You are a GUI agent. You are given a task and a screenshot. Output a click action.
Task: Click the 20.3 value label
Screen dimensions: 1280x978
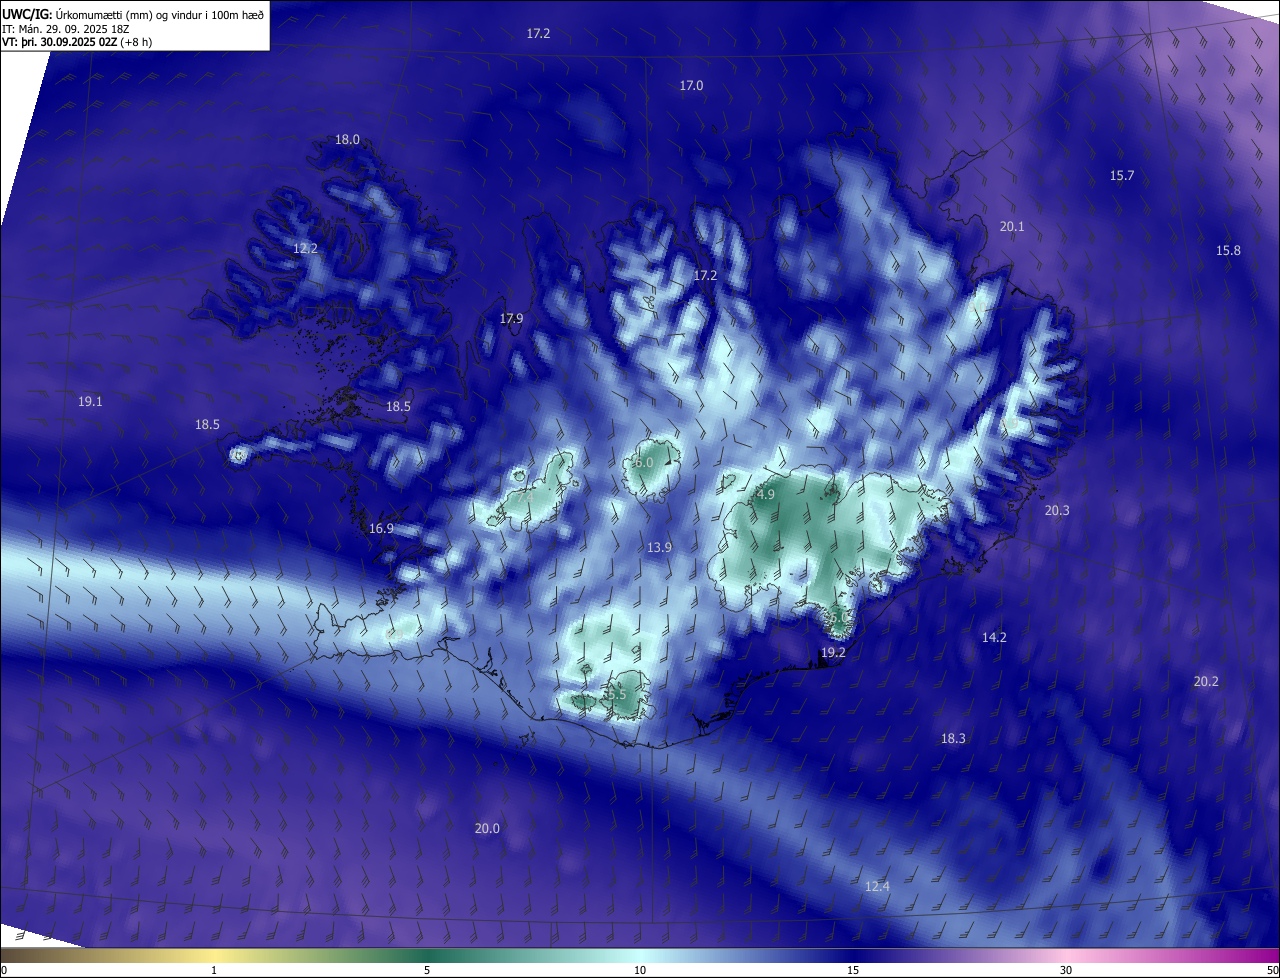pyautogui.click(x=1057, y=511)
